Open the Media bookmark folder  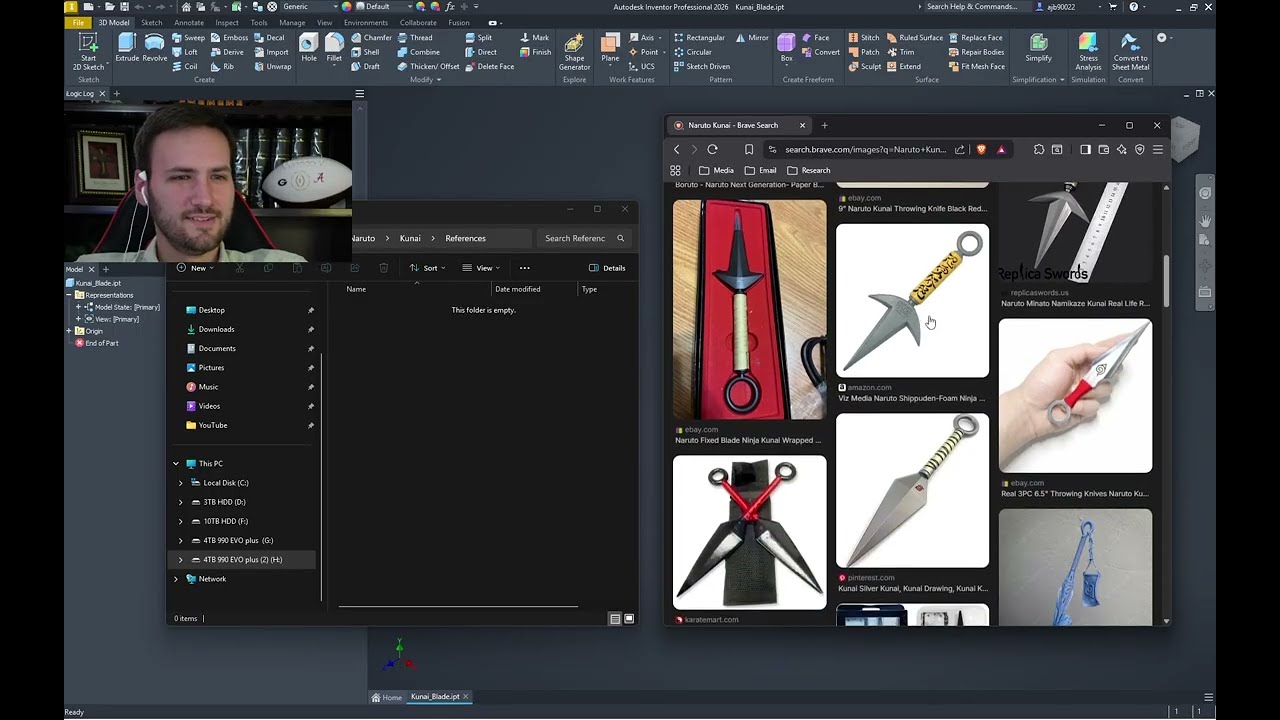tap(716, 170)
